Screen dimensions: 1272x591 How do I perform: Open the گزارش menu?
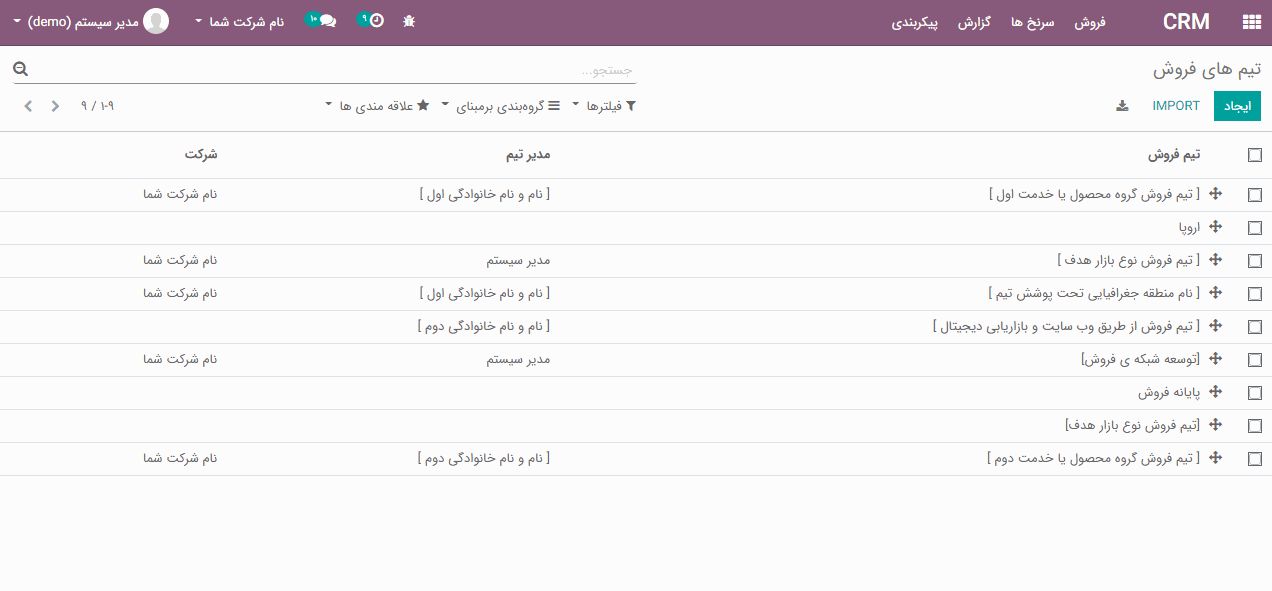tap(974, 21)
